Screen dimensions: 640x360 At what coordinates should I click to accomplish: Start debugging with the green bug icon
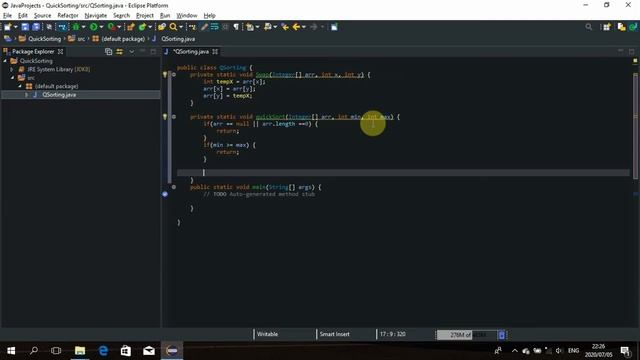(x=76, y=27)
